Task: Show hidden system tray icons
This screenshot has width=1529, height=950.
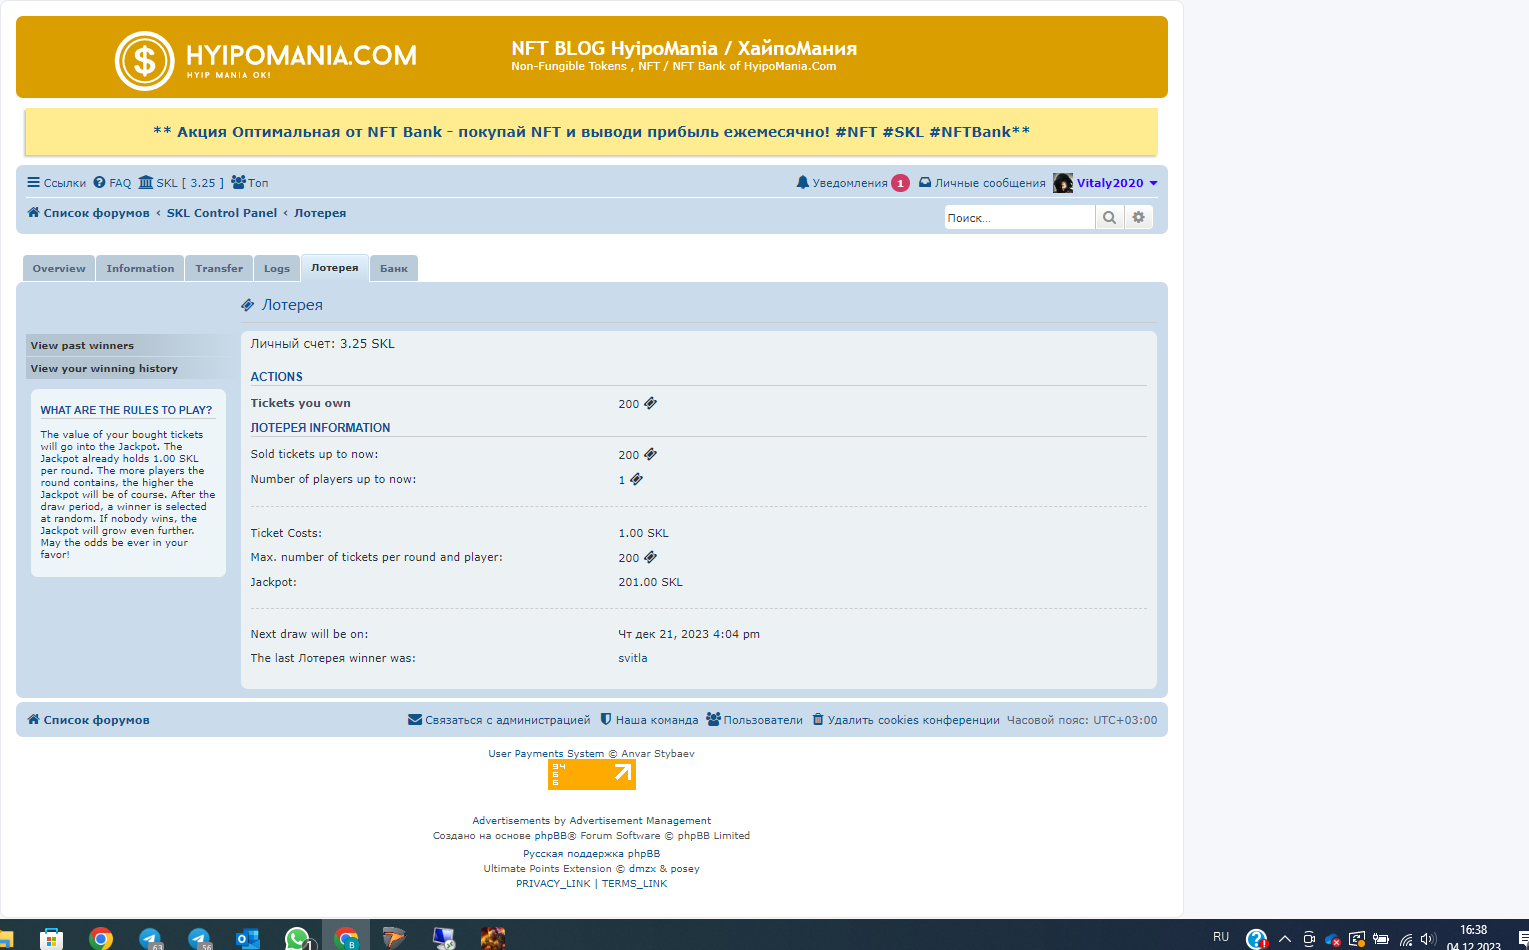Action: pos(1284,939)
